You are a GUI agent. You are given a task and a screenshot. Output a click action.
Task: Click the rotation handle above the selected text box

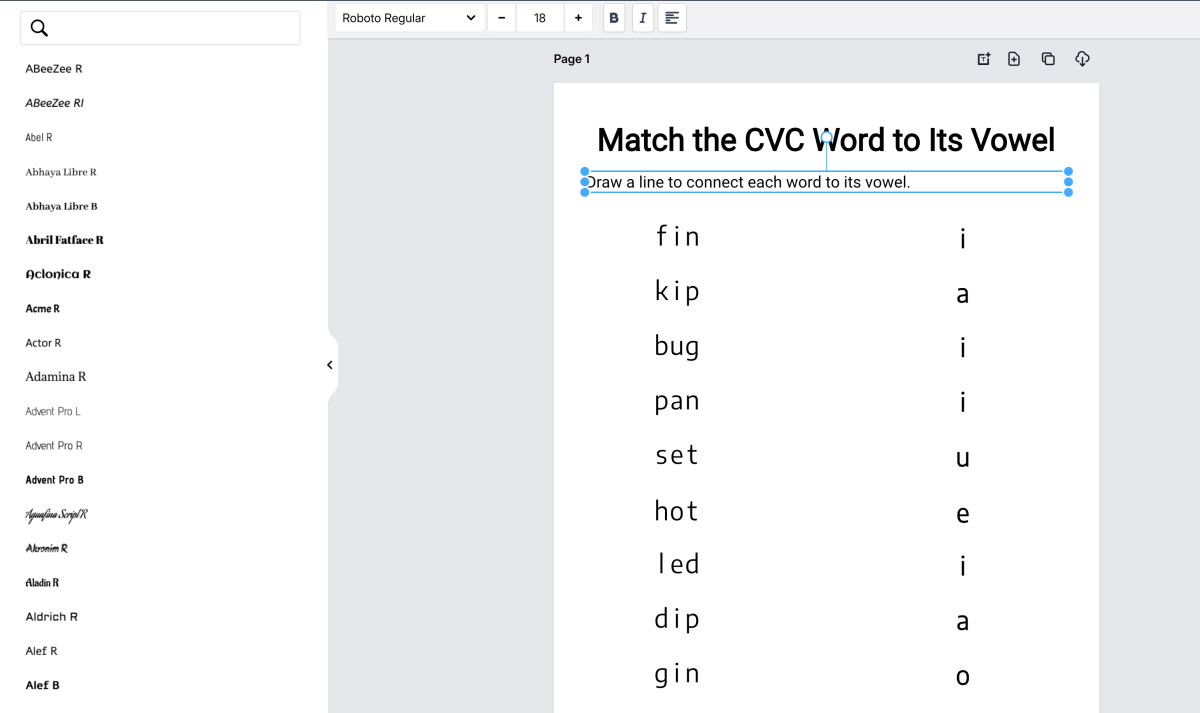[827, 135]
